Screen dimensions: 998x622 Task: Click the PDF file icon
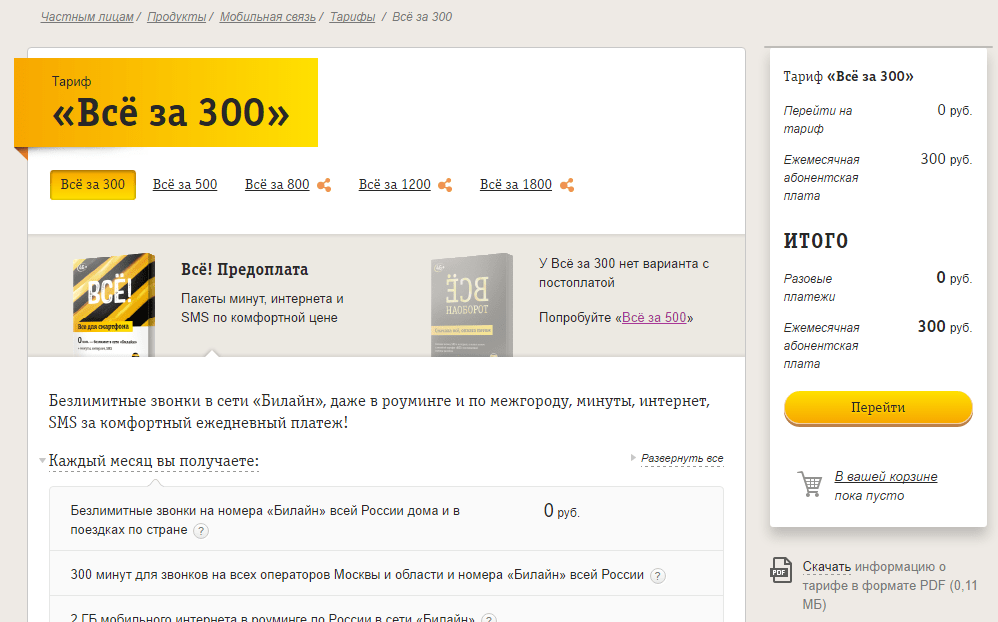pos(781,570)
